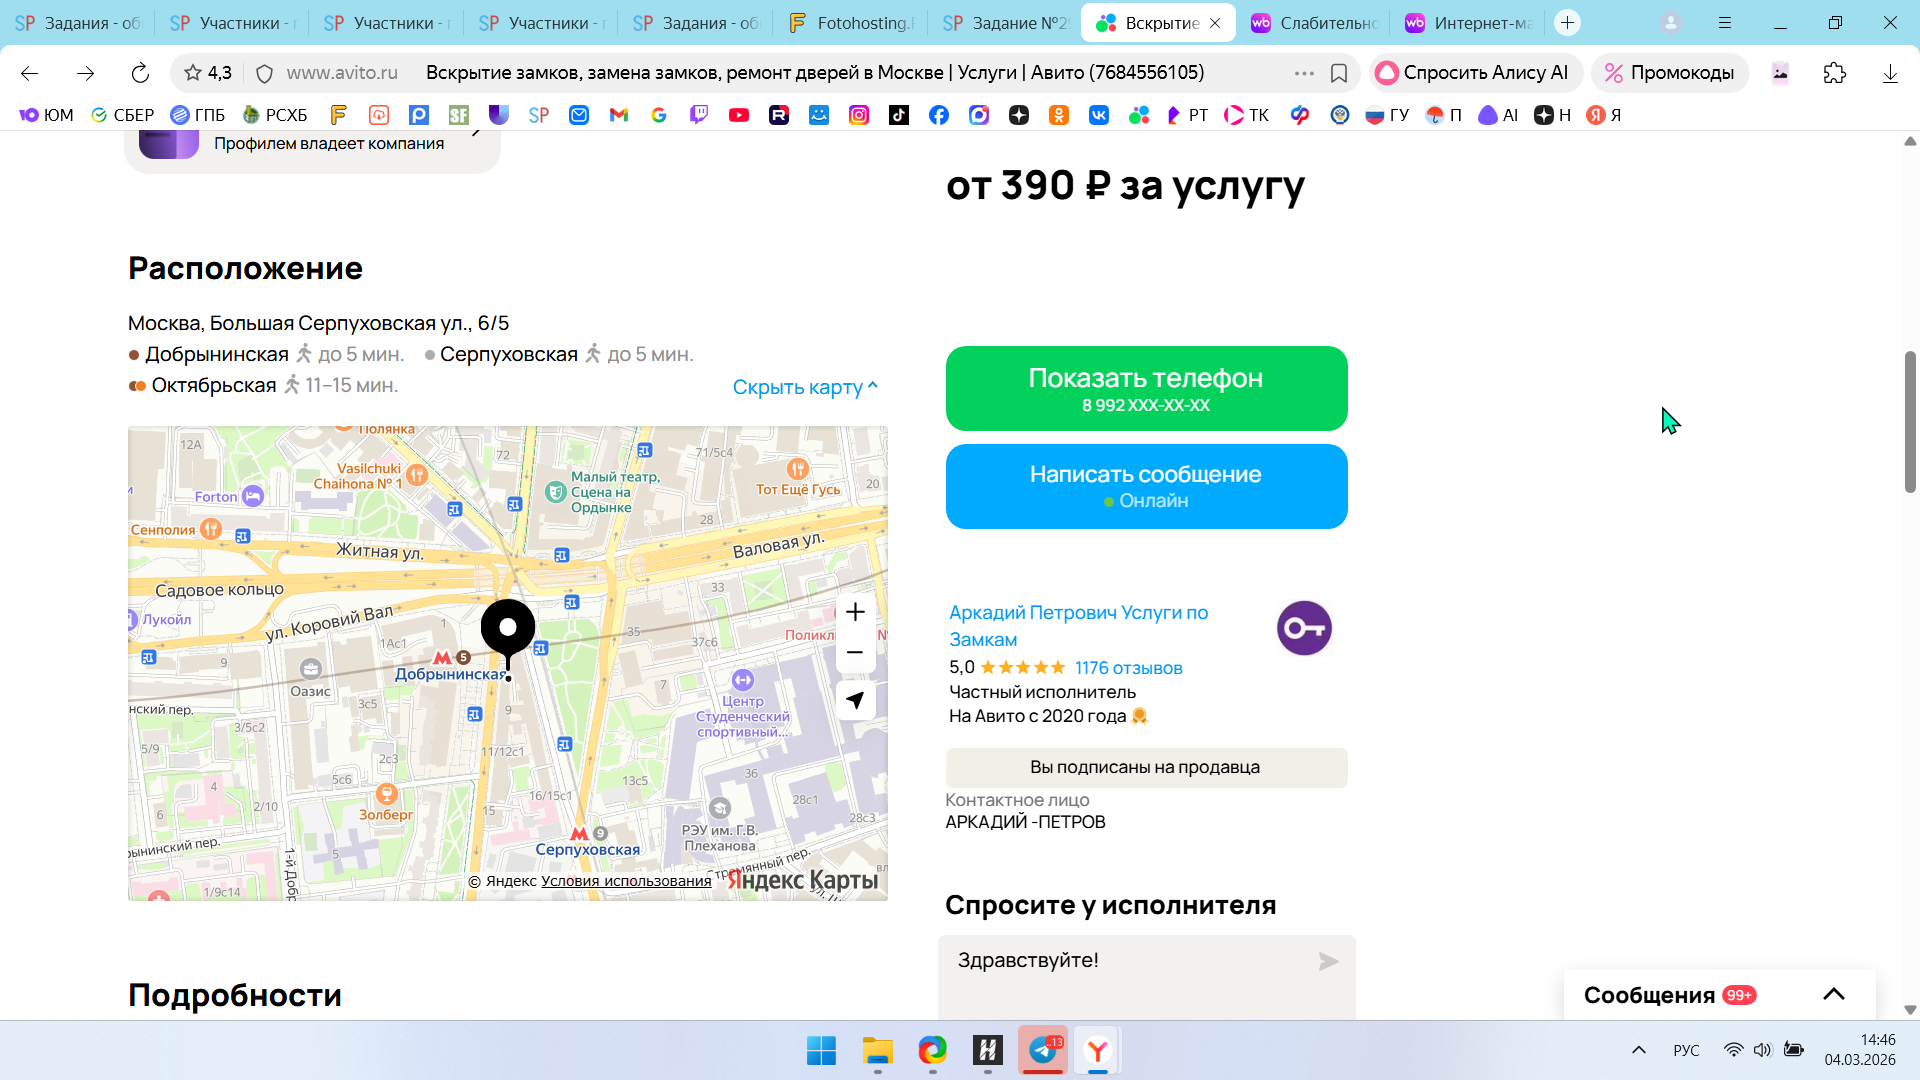Click the map geolocation arrow icon
1920x1080 pixels.
tap(855, 700)
